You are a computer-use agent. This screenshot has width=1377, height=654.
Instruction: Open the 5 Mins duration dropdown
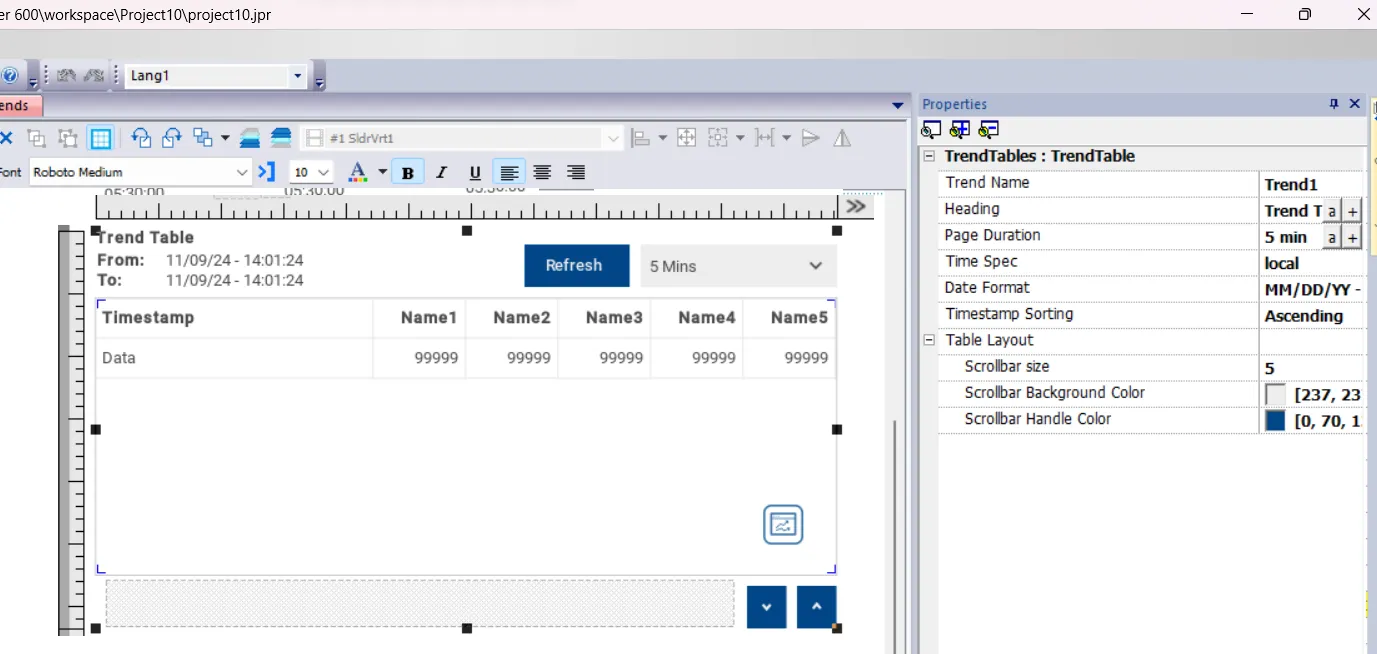[x=737, y=265]
